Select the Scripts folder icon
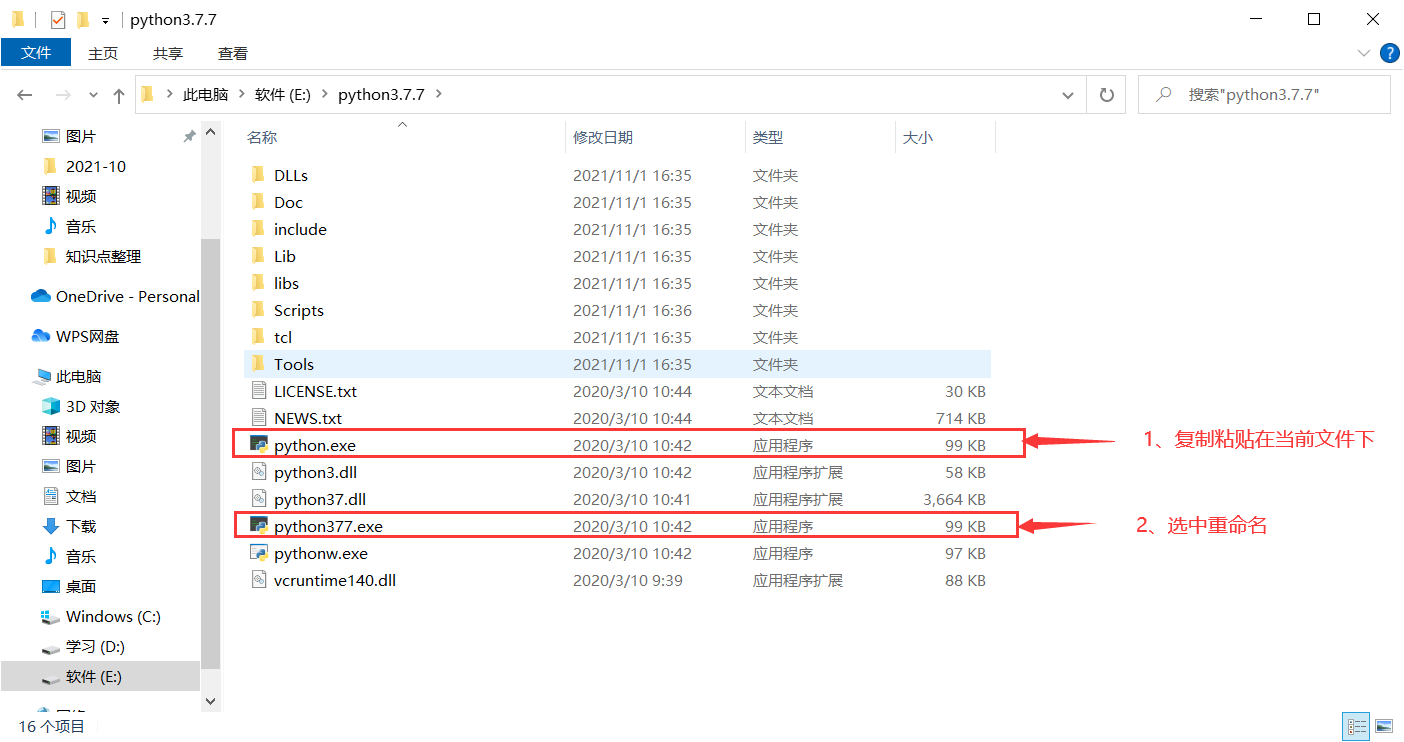 tap(258, 310)
